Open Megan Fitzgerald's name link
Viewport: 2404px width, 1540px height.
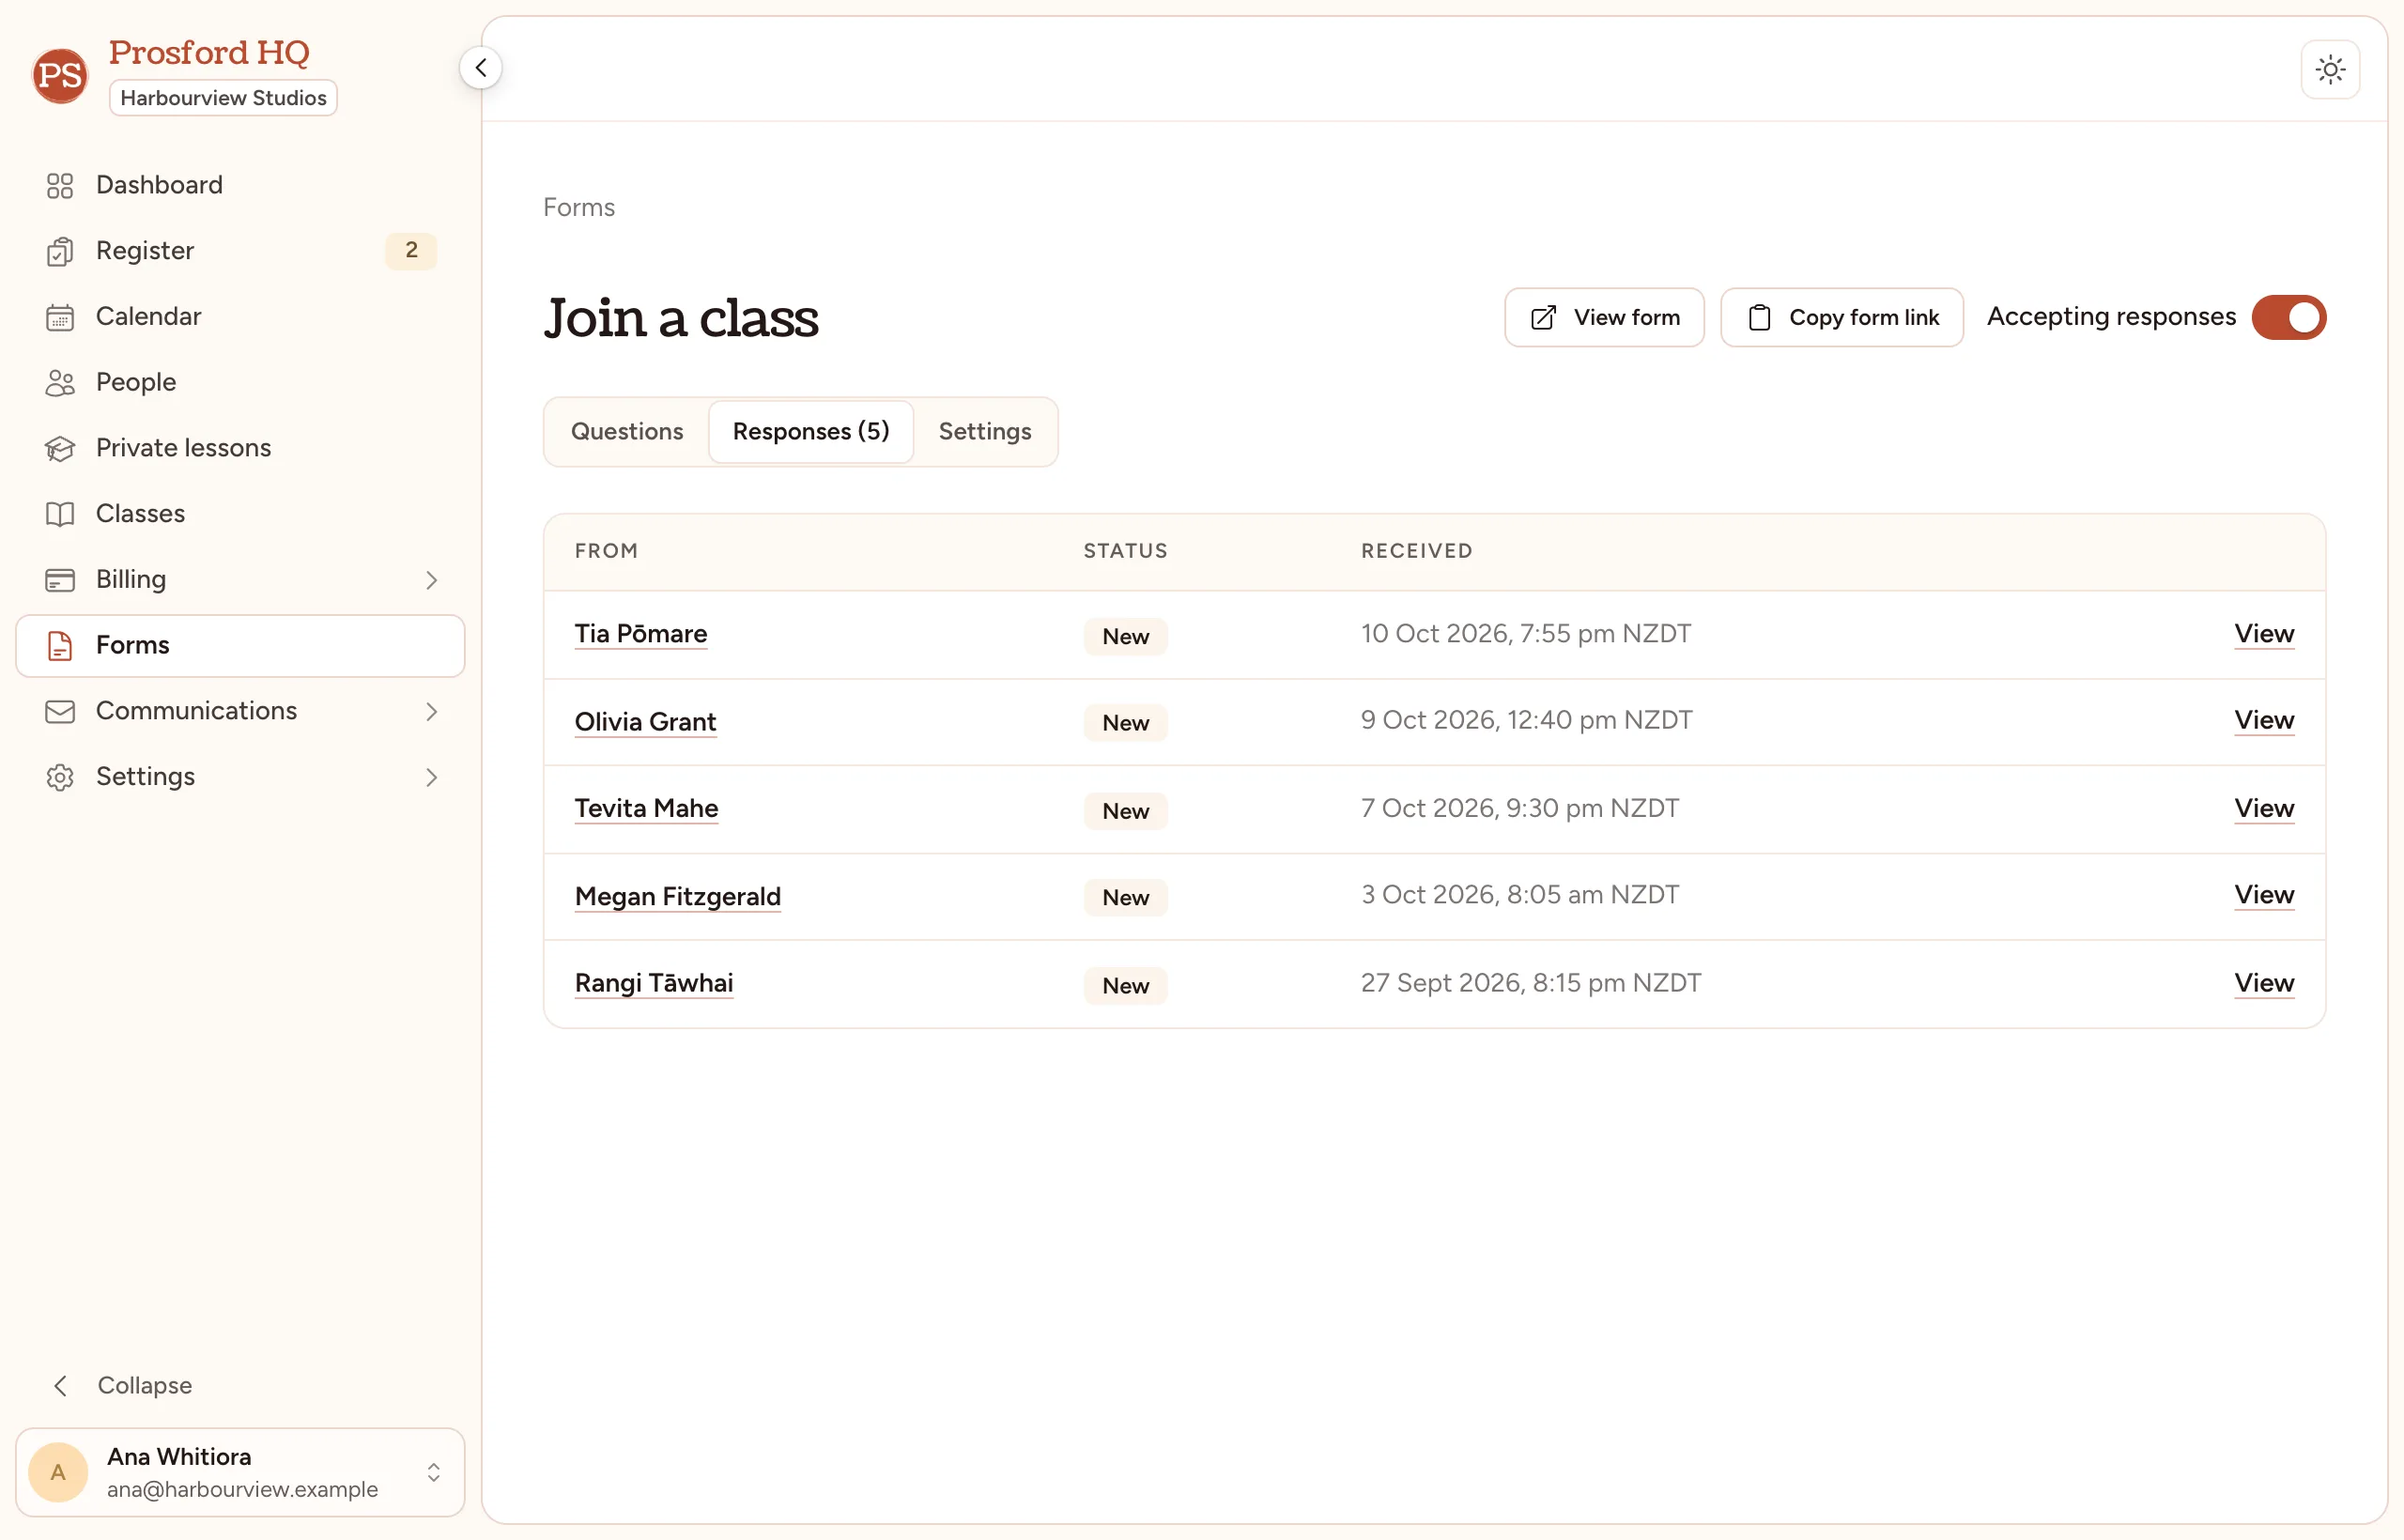pyautogui.click(x=677, y=897)
